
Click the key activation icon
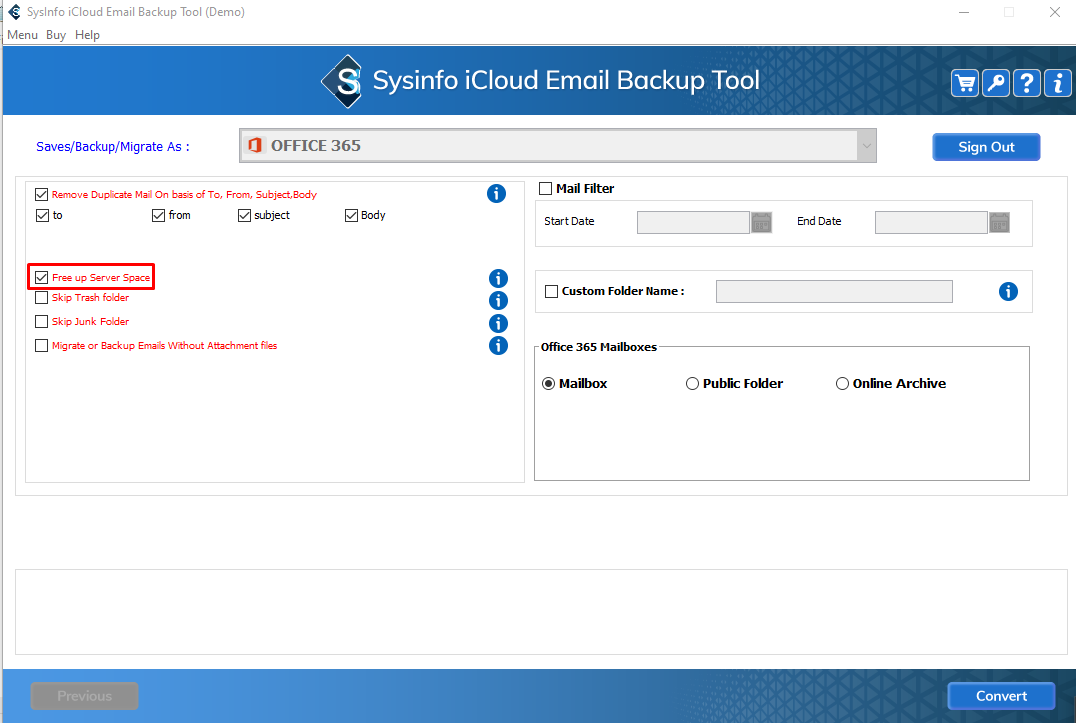996,83
